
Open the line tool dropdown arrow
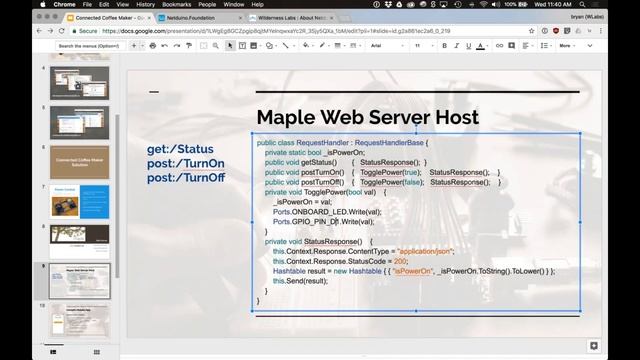tap(293, 46)
